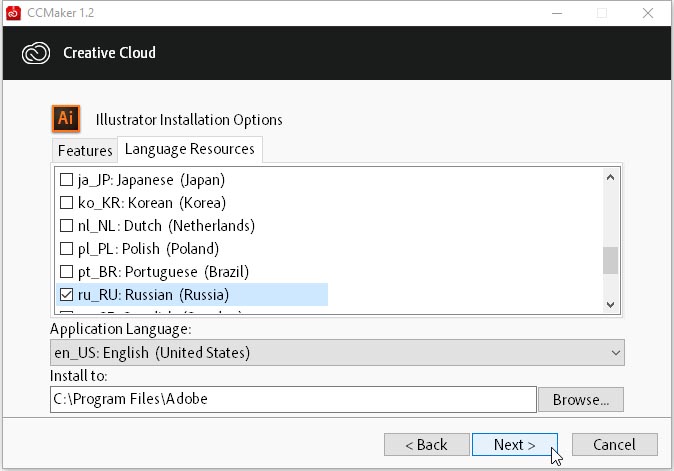Click the Back button
Viewport: 674px width, 471px height.
426,444
